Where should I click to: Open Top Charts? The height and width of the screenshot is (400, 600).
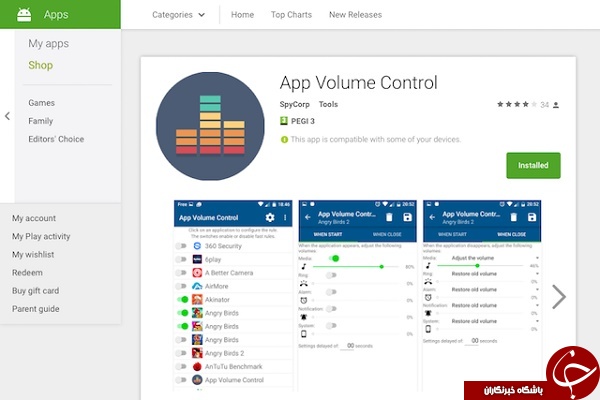[x=291, y=15]
